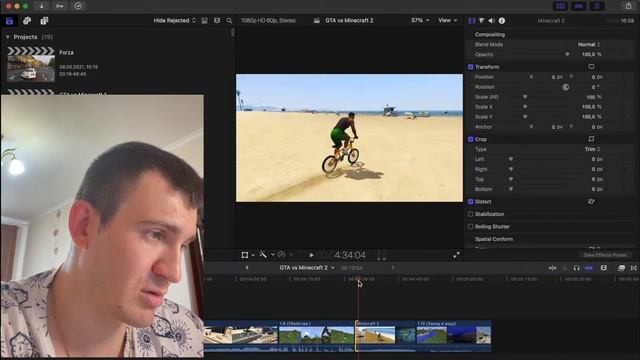Image resolution: width=640 pixels, height=360 pixels.
Task: Open the Hide Rejected filter dropdown
Action: tap(174, 20)
